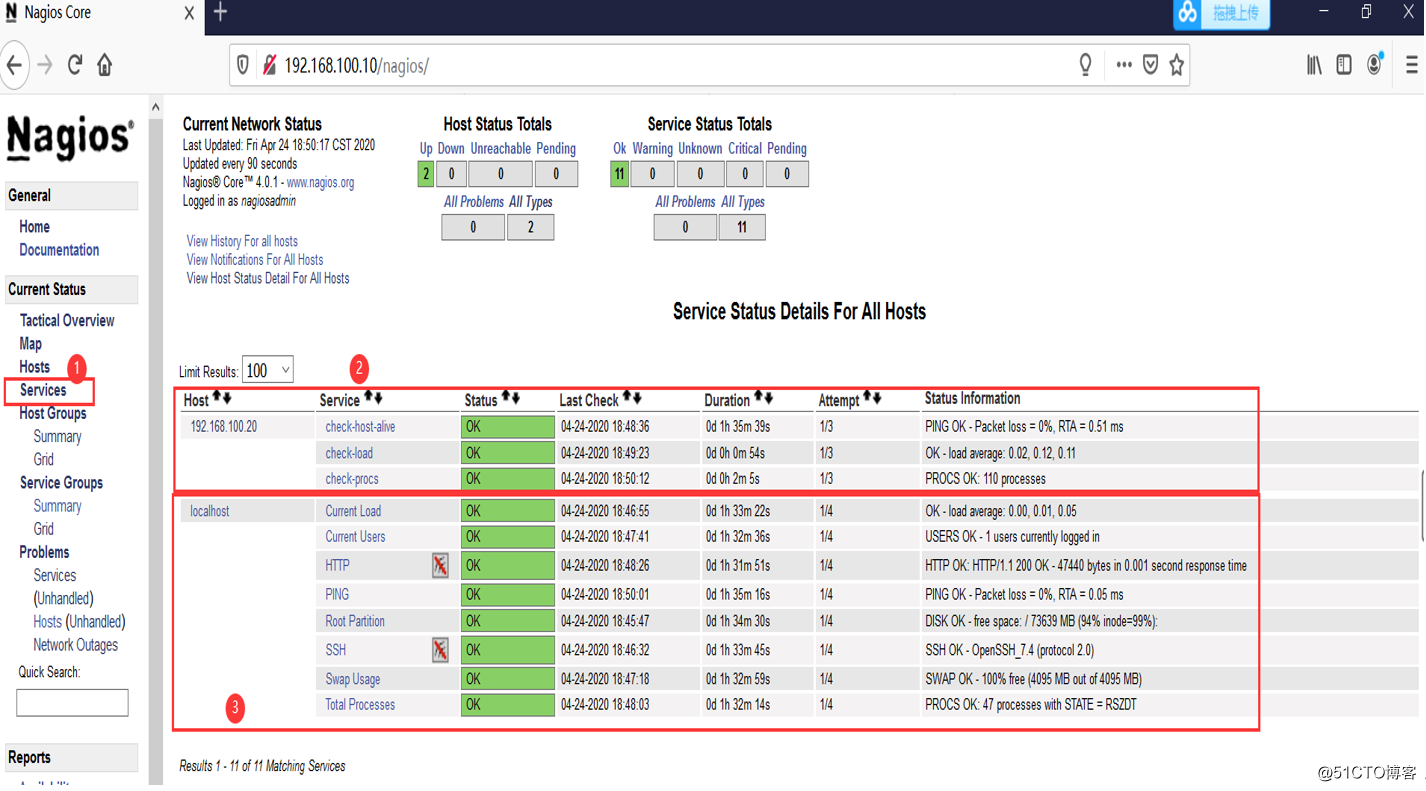
Task: Open Documentation in the sidebar
Action: [x=59, y=250]
